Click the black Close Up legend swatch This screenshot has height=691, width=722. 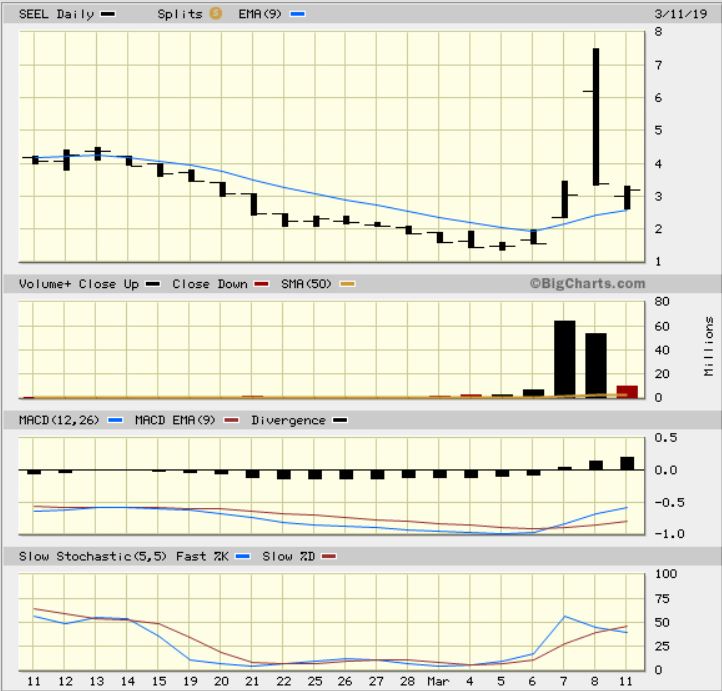click(151, 284)
